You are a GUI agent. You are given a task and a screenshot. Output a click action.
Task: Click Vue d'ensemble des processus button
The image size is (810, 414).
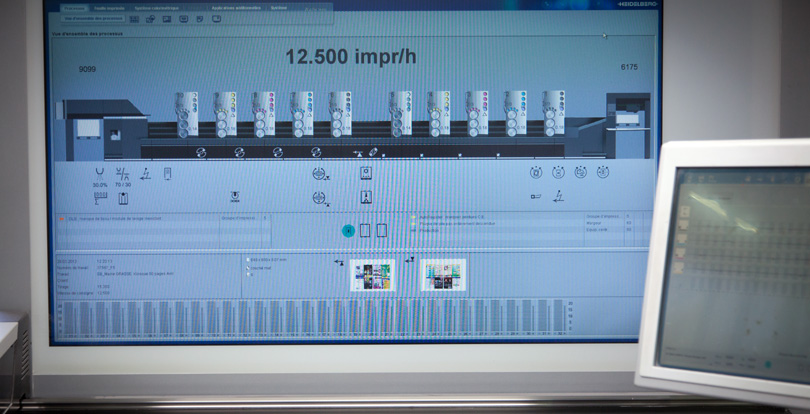(92, 19)
